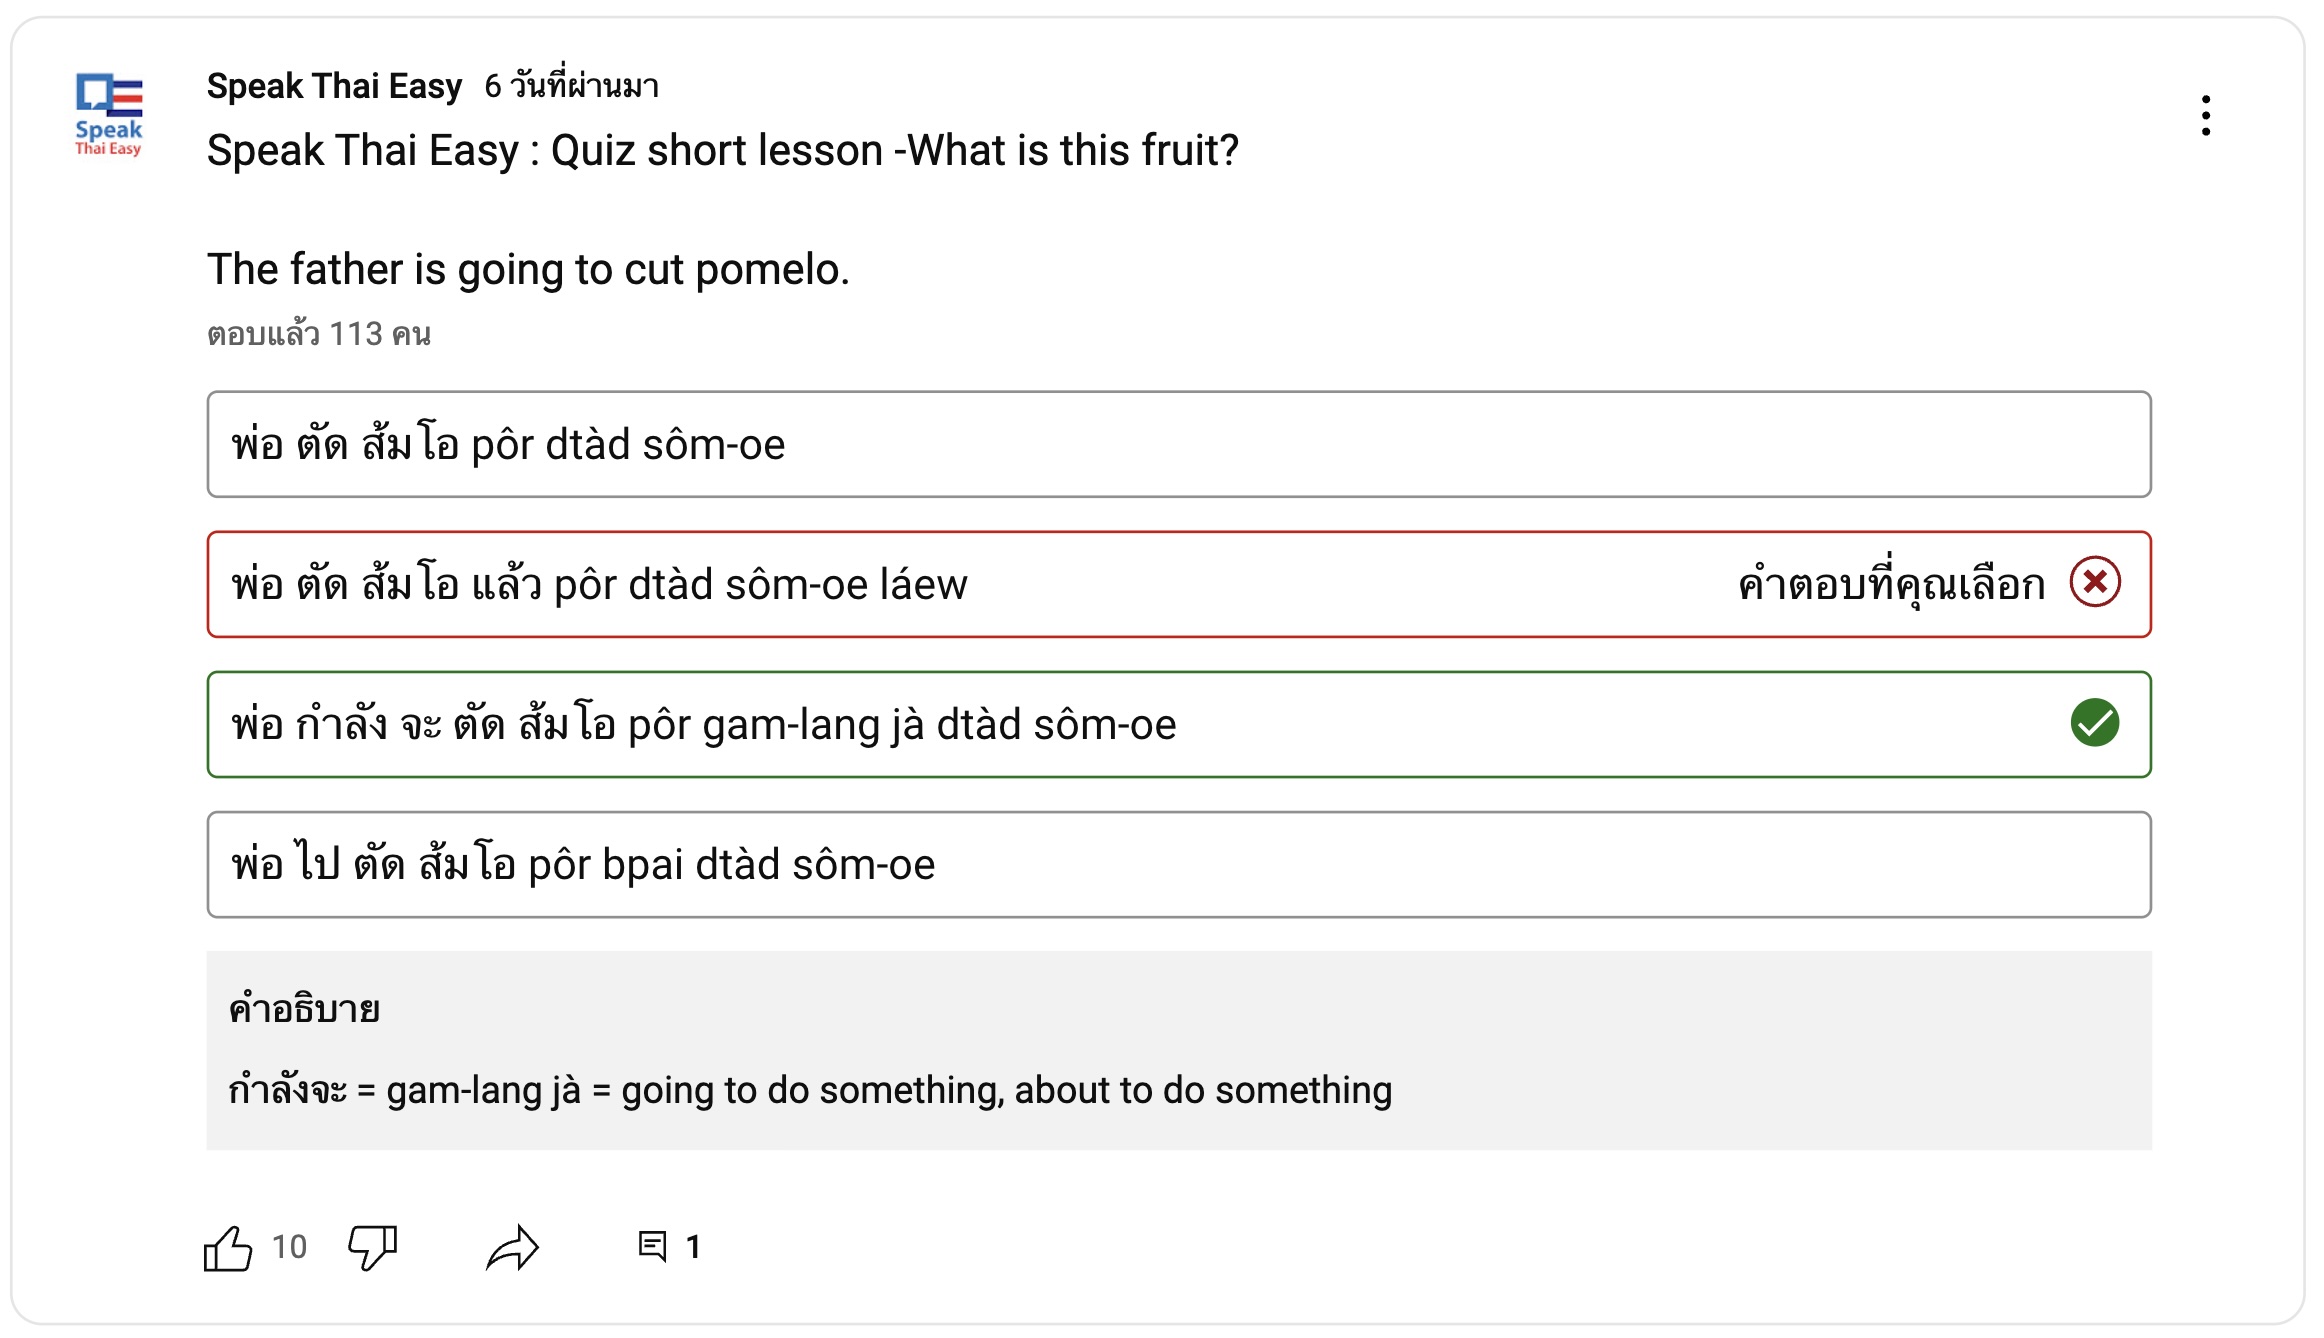Click the comment count 1
The height and width of the screenshot is (1338, 2324).
click(693, 1247)
